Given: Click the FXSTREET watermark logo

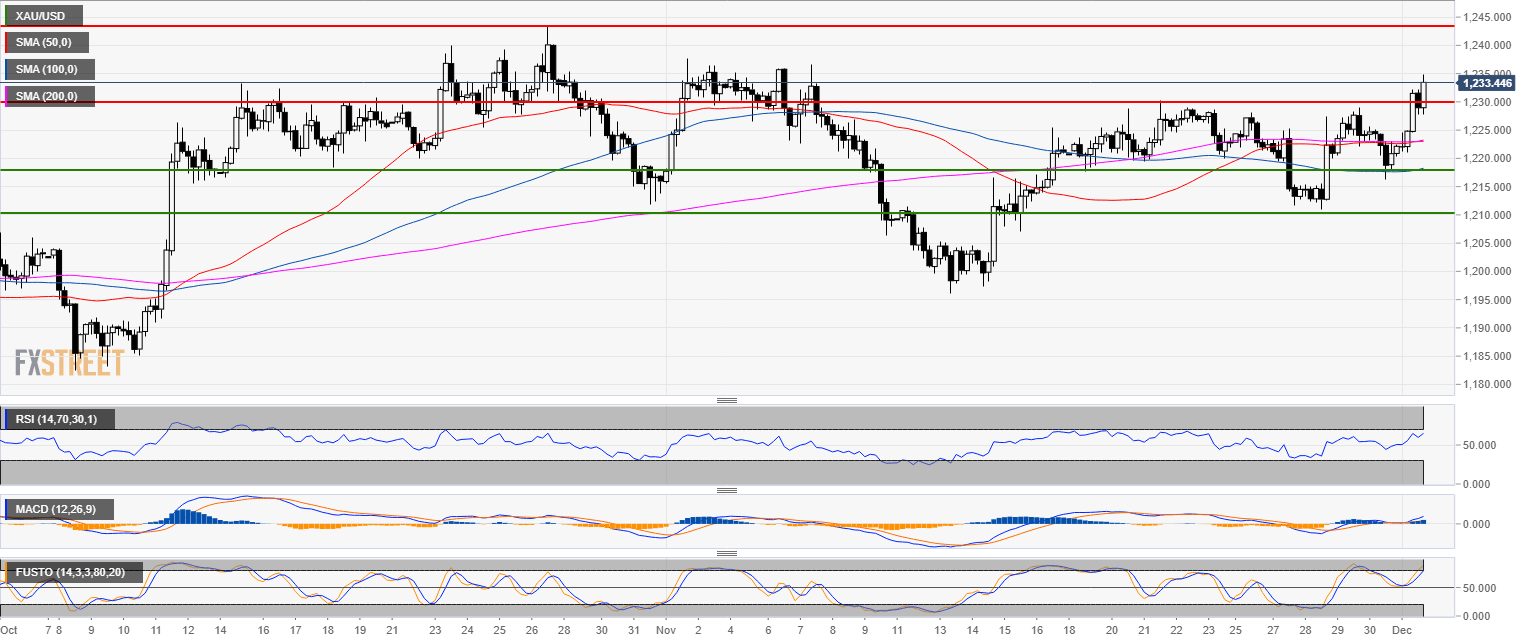Looking at the screenshot, I should click(x=69, y=363).
